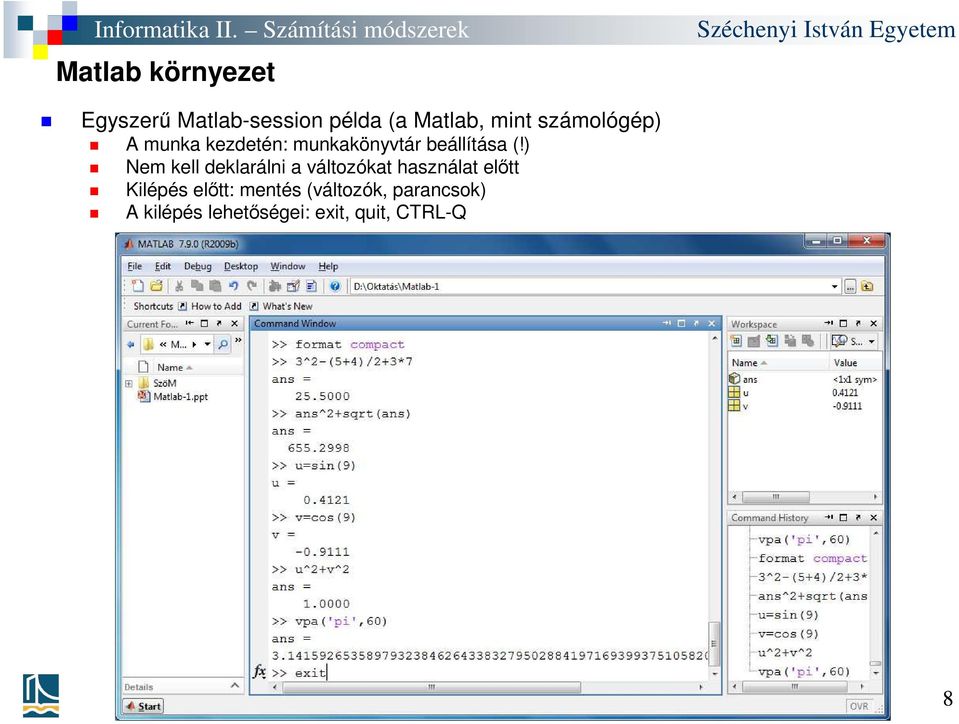Image resolution: width=959 pixels, height=724 pixels.
Task: Open the Debug menu
Action: click(198, 266)
